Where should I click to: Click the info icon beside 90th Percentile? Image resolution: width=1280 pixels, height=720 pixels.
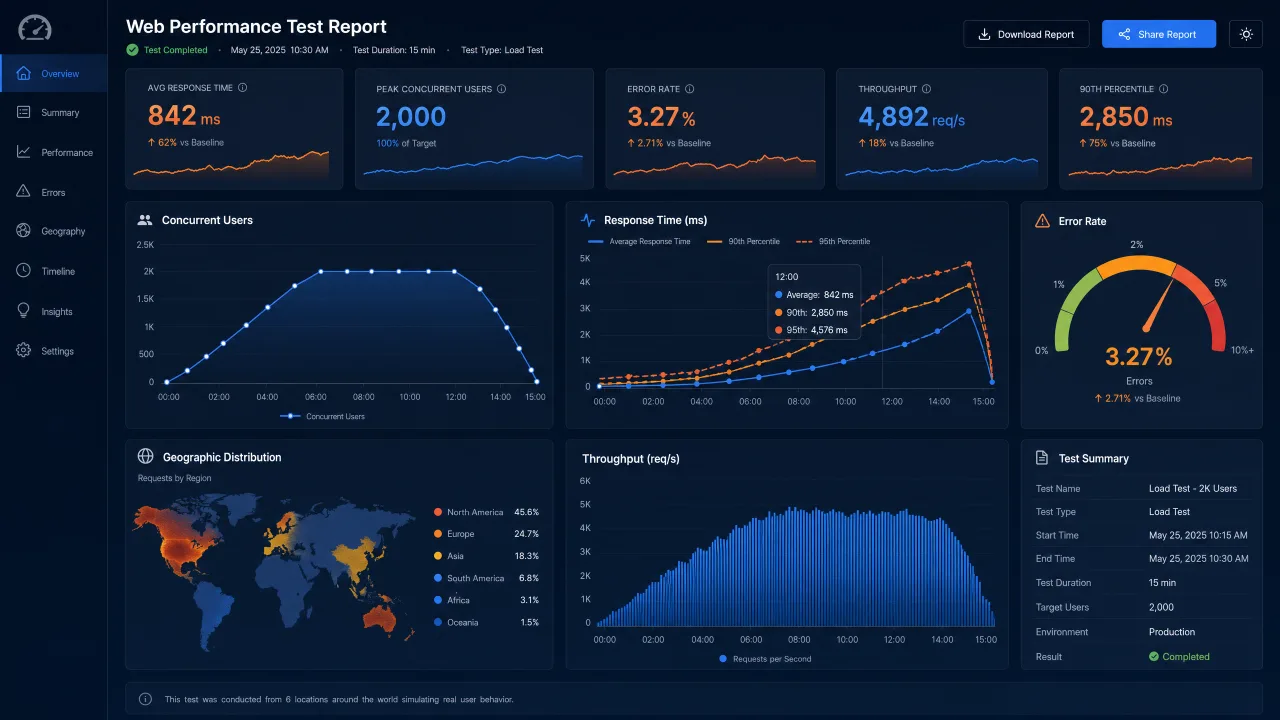click(1163, 89)
